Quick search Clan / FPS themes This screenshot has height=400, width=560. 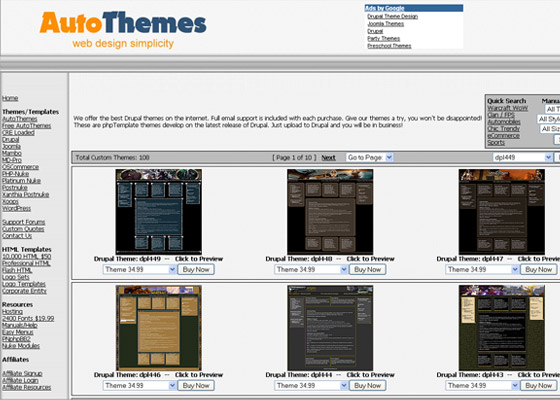coord(501,115)
